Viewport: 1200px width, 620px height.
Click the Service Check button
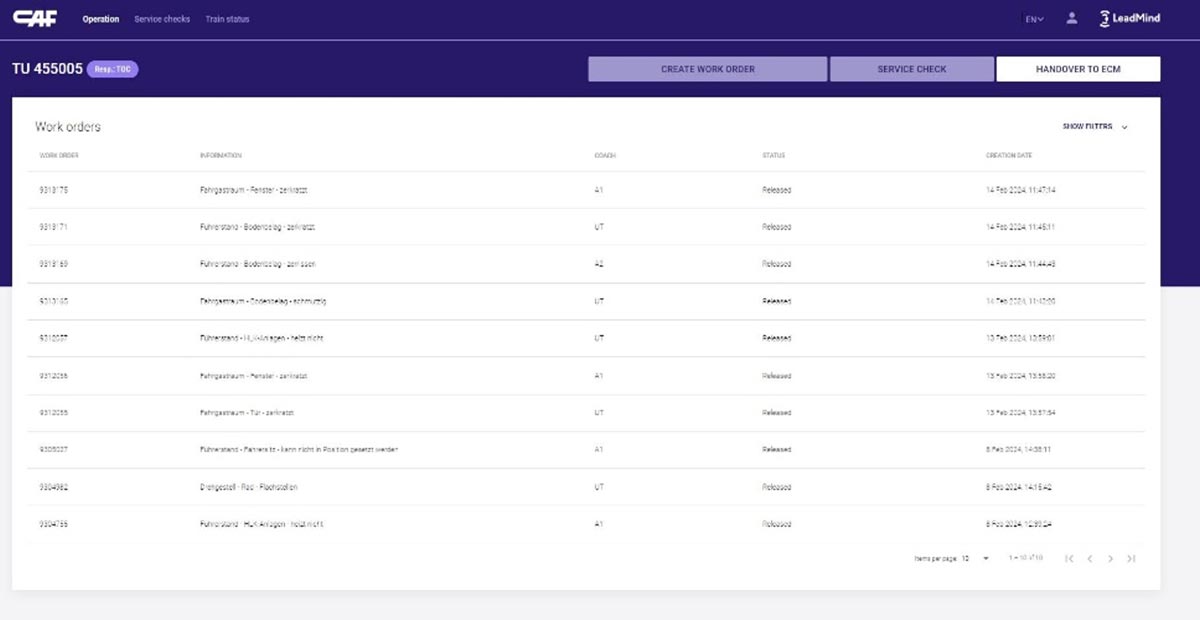tap(912, 69)
